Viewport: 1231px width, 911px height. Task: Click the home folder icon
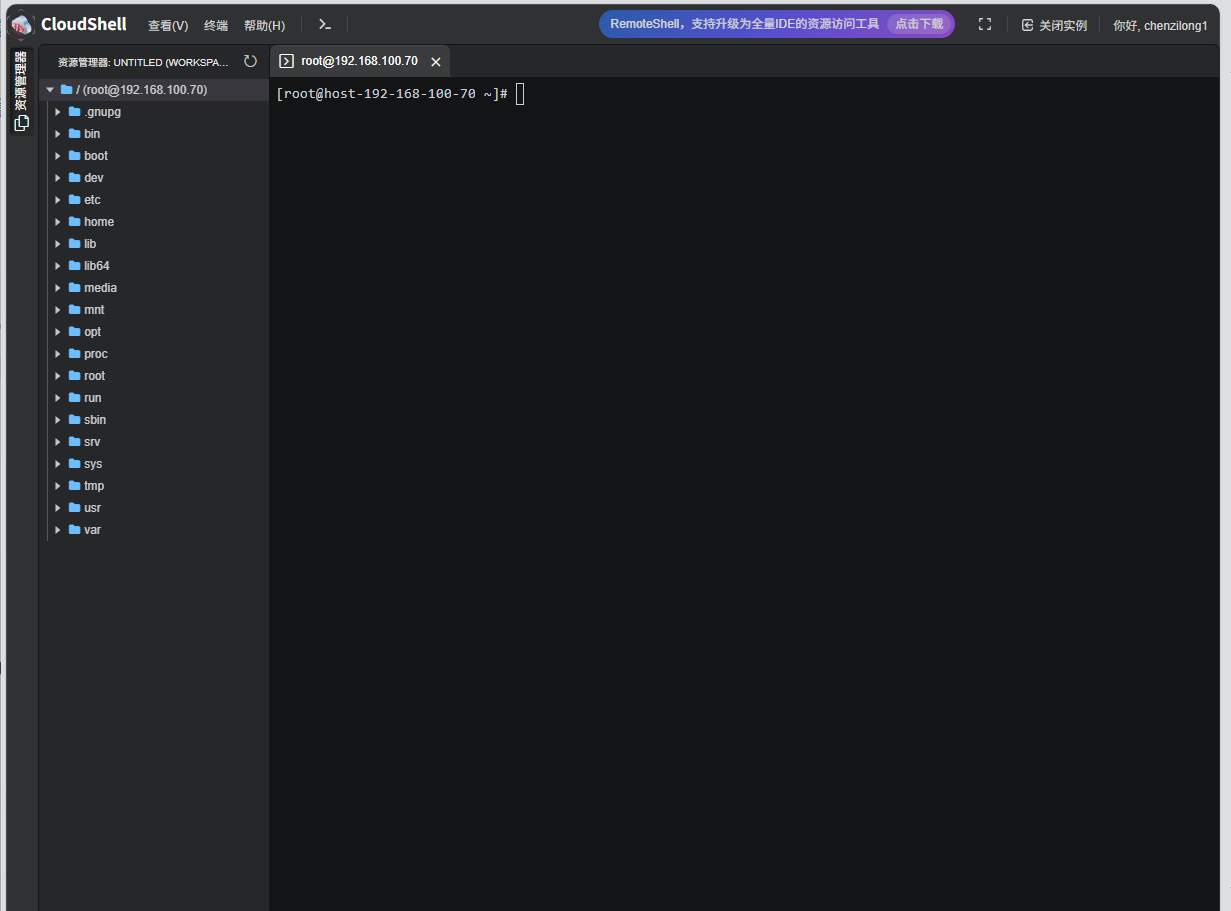click(75, 222)
